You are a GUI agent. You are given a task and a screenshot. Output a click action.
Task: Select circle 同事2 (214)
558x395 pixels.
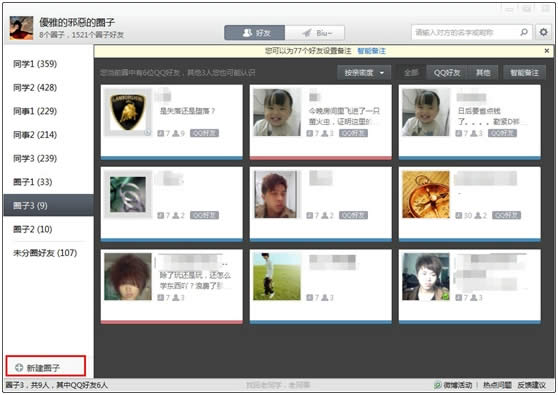click(x=48, y=135)
